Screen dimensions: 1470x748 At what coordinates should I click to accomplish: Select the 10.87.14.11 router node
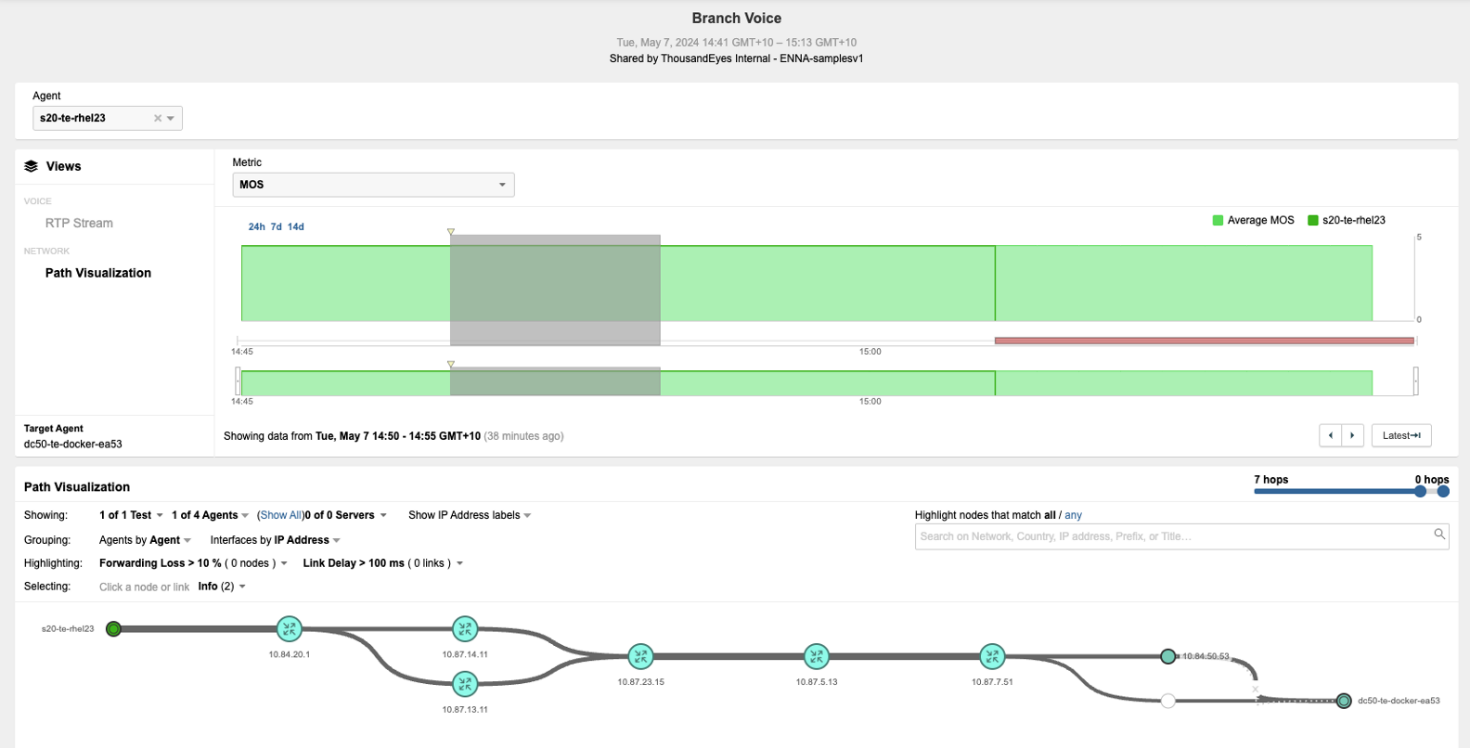(x=464, y=629)
